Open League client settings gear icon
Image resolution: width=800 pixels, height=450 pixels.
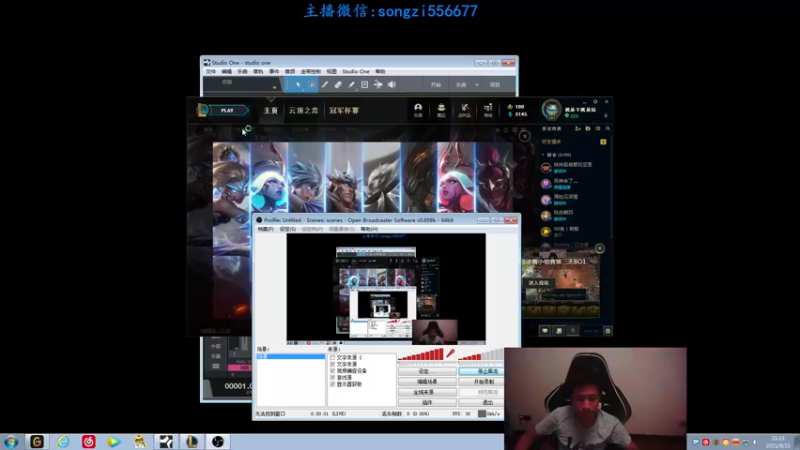[x=595, y=102]
